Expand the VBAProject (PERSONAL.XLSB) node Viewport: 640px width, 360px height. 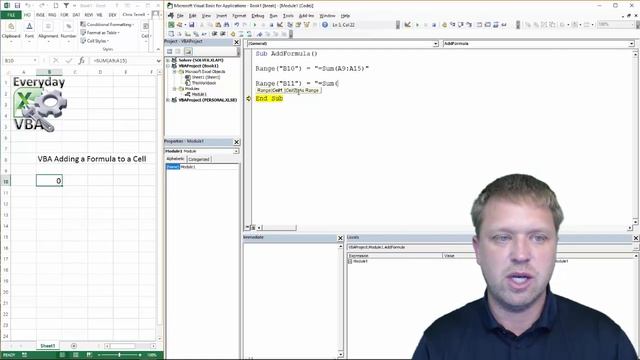tap(168, 100)
